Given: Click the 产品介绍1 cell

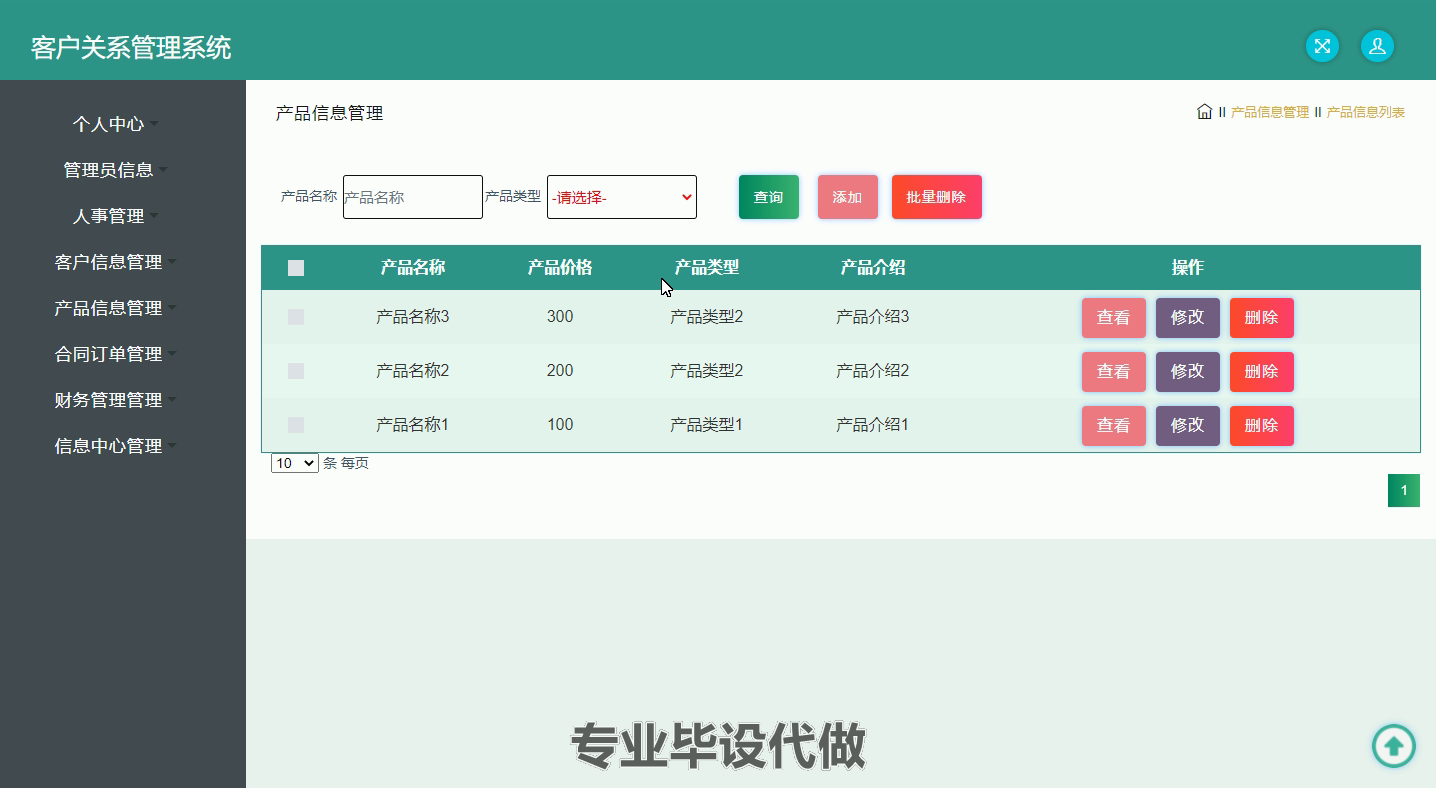Looking at the screenshot, I should coord(873,425).
